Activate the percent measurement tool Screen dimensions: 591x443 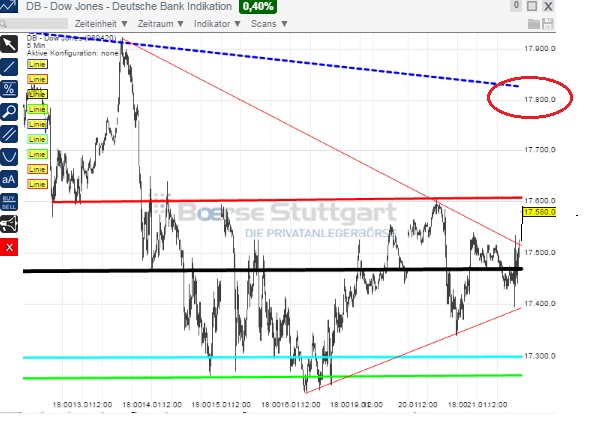9,89
